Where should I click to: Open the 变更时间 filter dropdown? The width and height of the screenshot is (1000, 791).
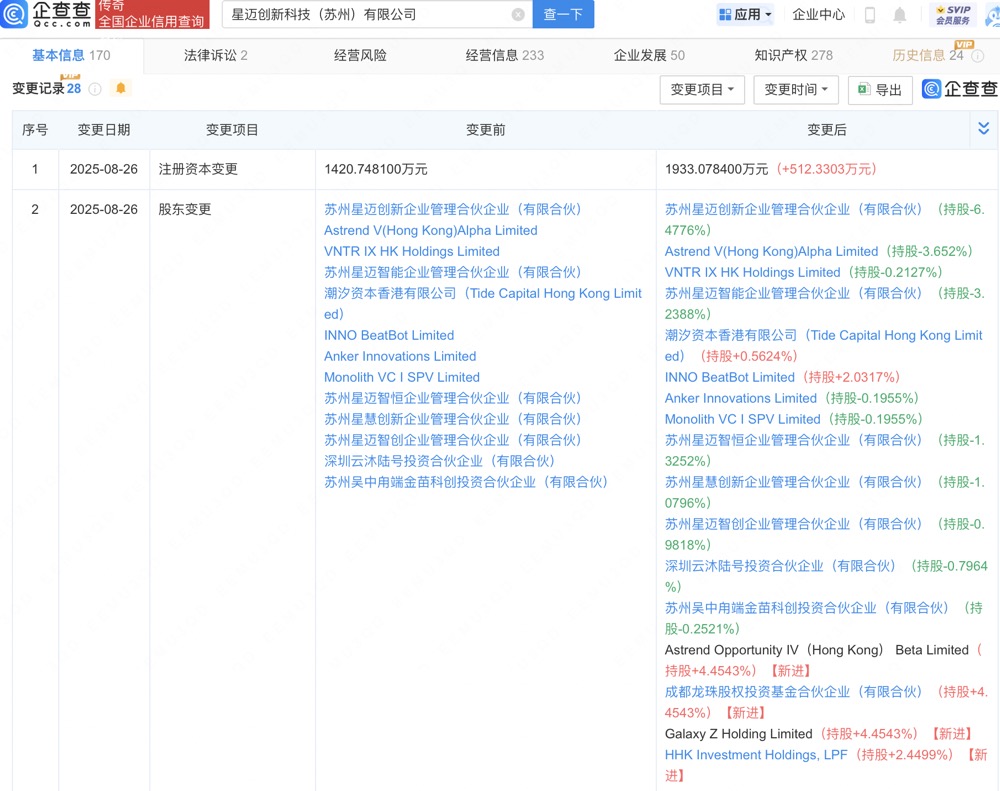pos(796,89)
